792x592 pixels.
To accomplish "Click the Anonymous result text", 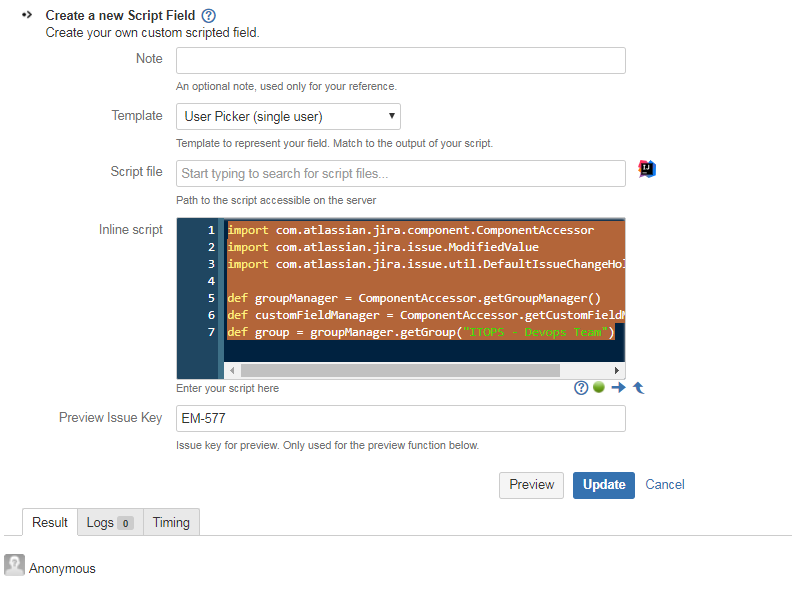I will tap(62, 568).
